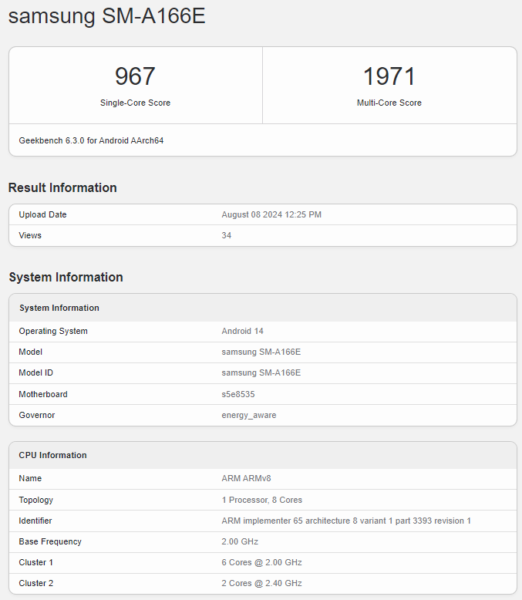Click the Cluster 1 row label
Viewport: 522px width, 600px height.
36,562
